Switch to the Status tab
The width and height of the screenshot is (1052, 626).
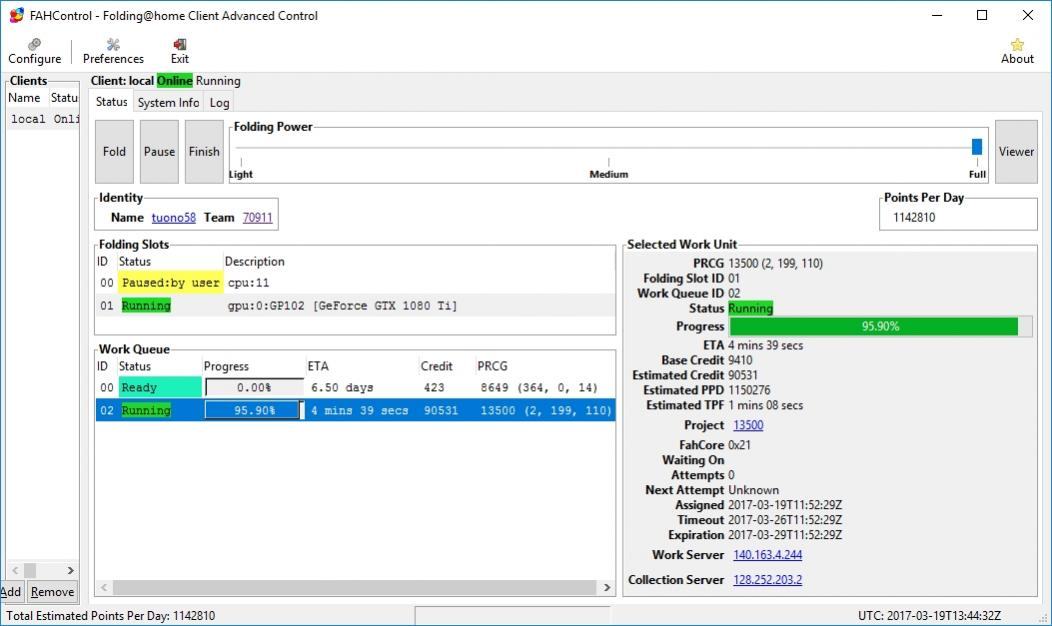[x=111, y=102]
